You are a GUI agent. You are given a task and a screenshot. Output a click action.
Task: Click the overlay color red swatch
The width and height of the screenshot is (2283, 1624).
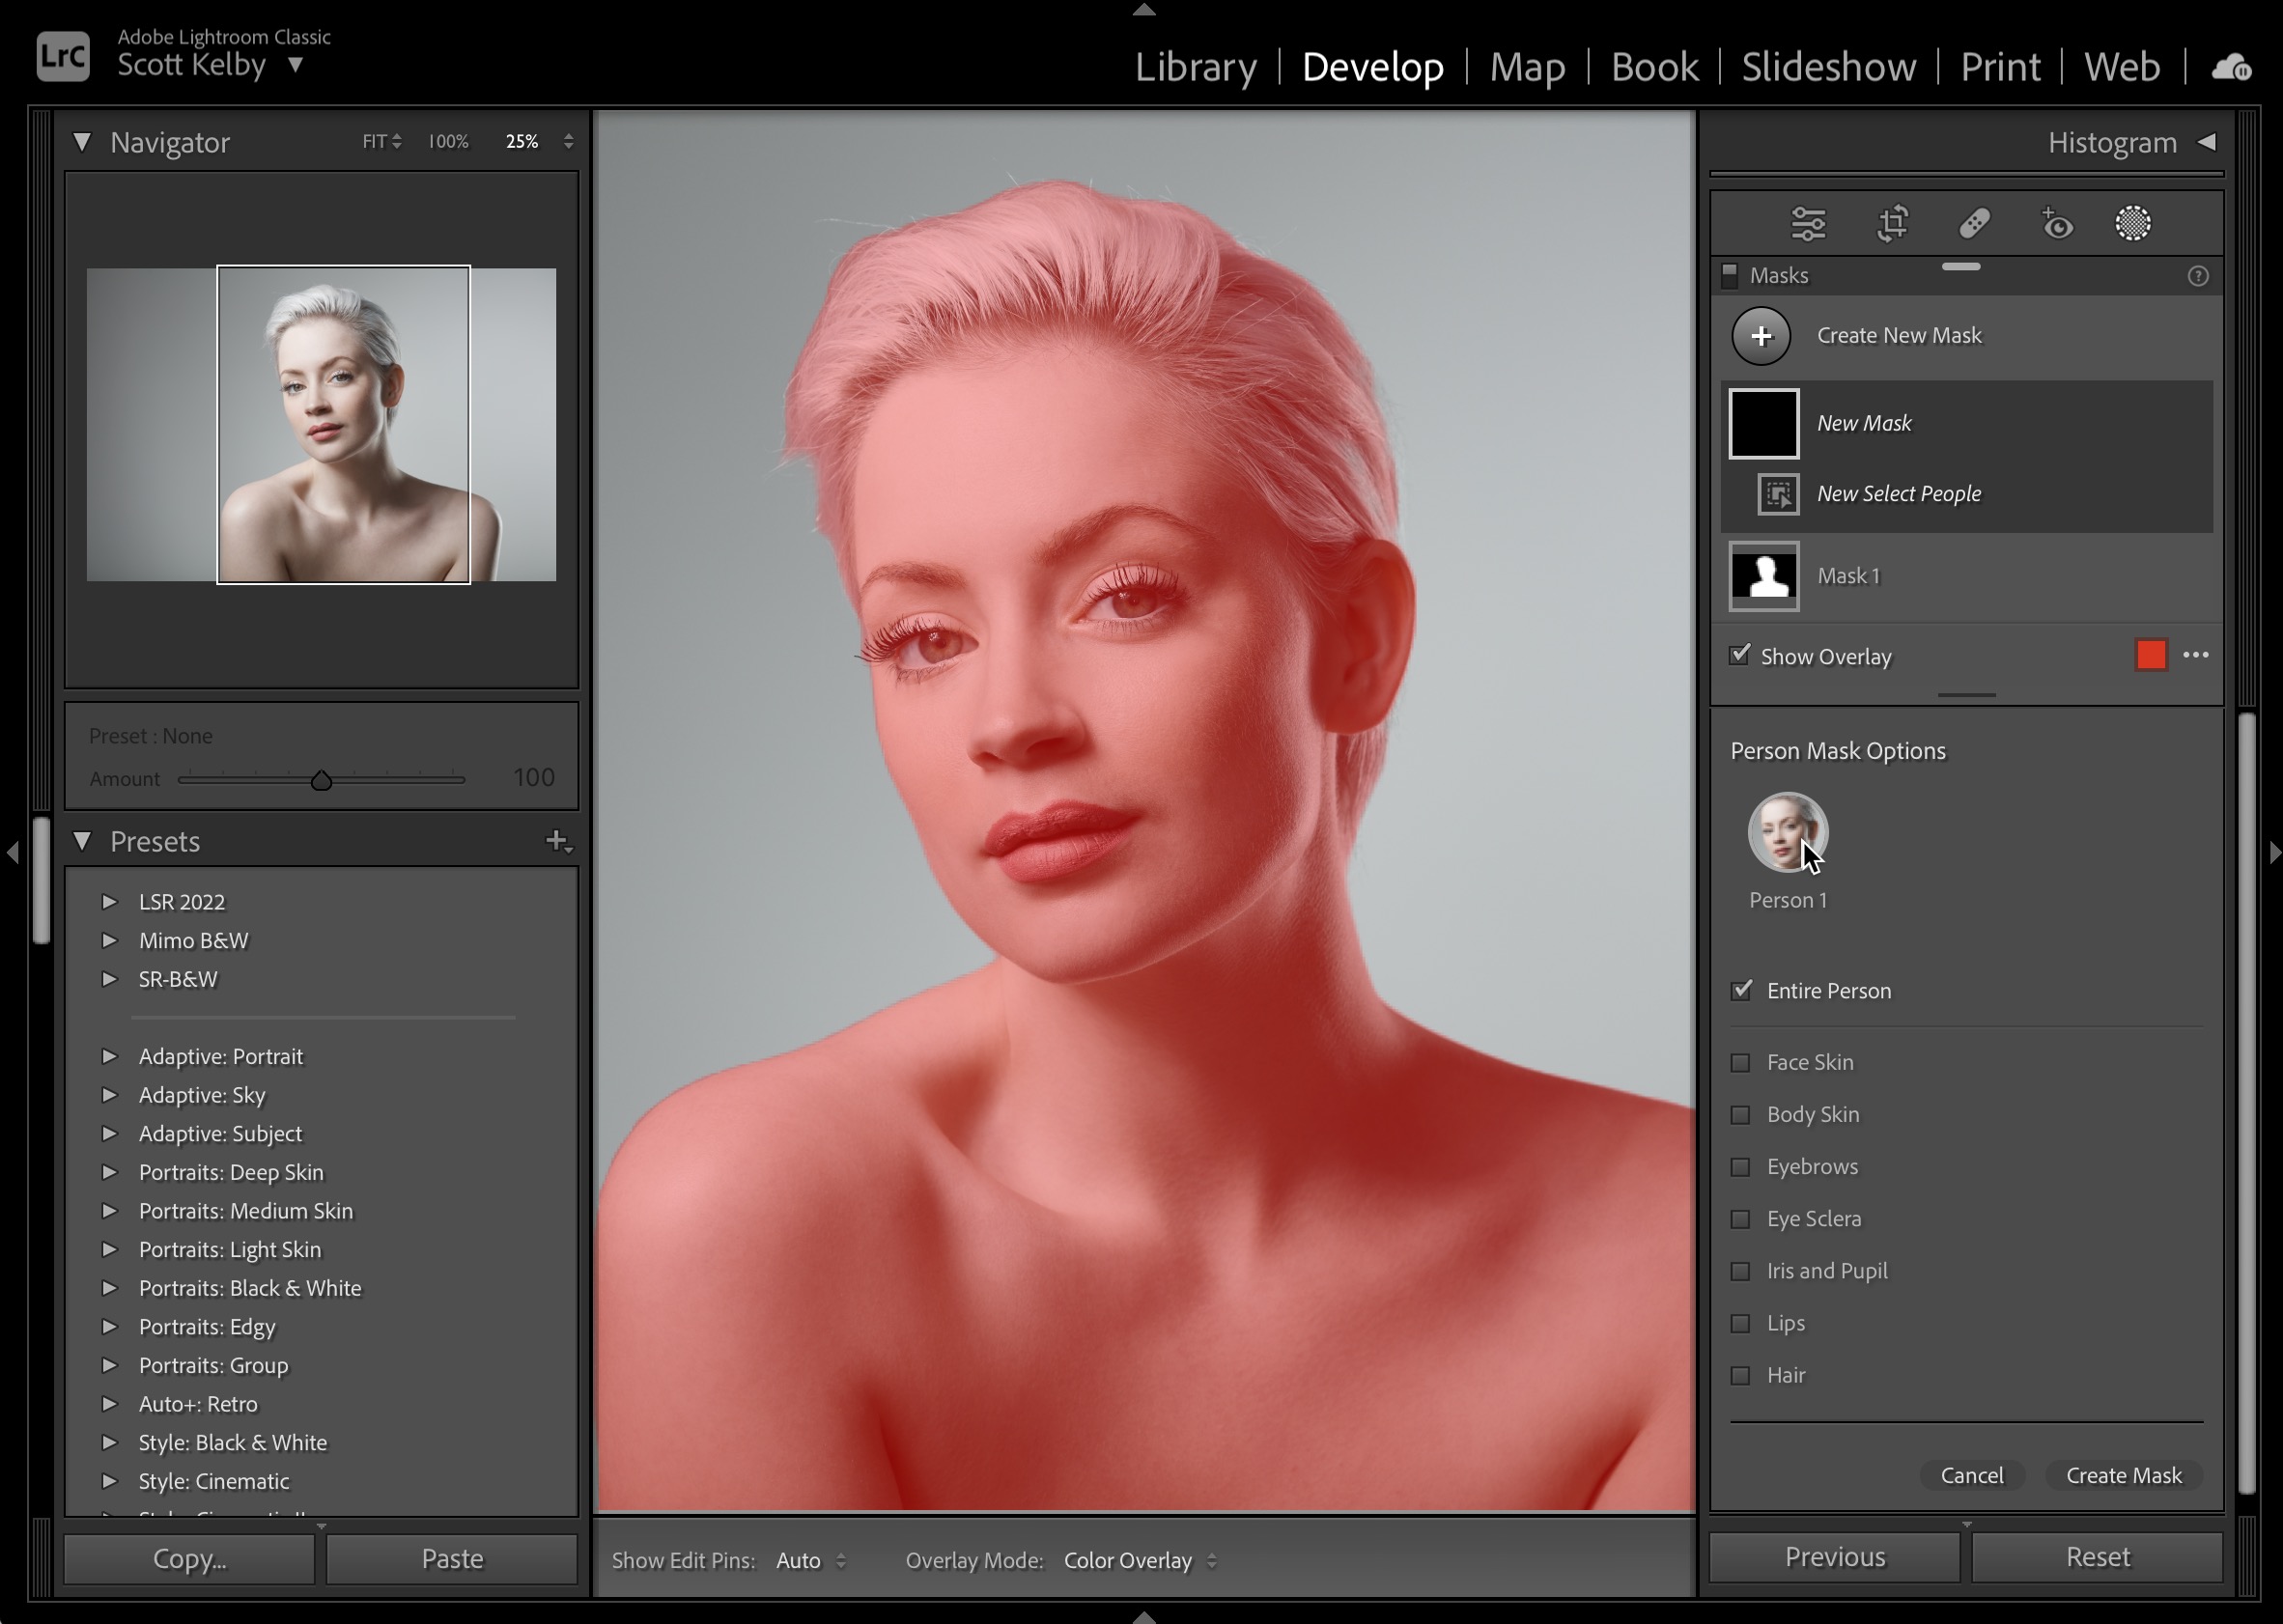pos(2153,656)
